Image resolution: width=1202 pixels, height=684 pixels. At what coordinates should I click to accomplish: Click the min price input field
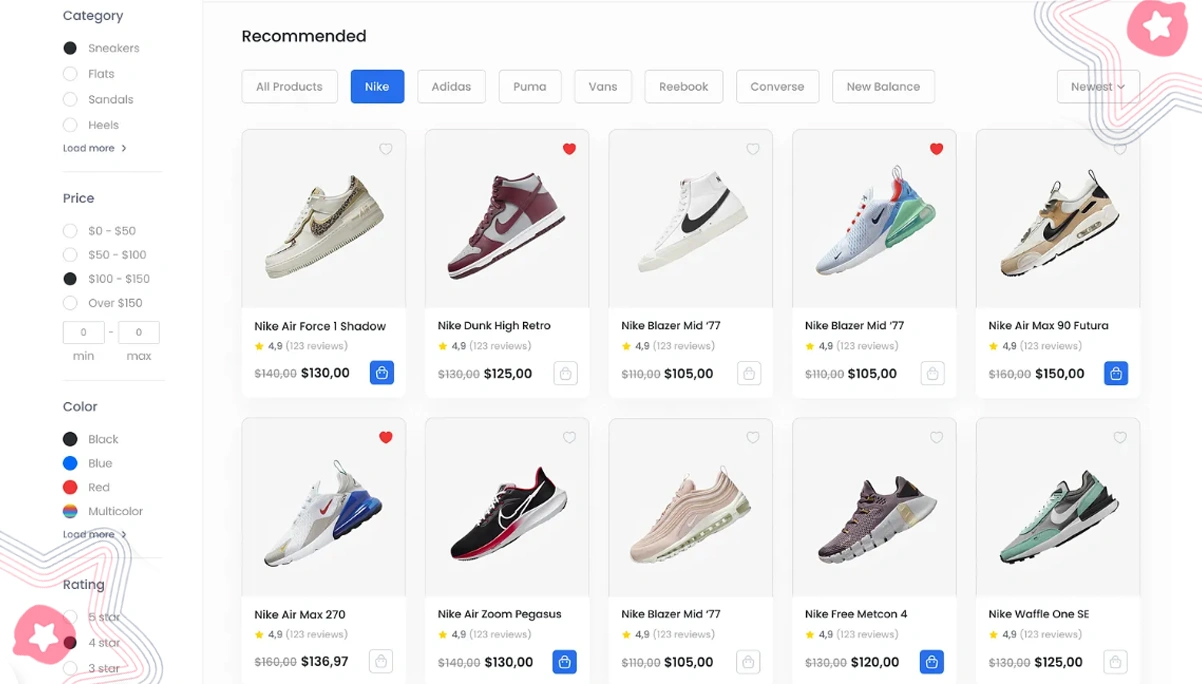tap(84, 332)
